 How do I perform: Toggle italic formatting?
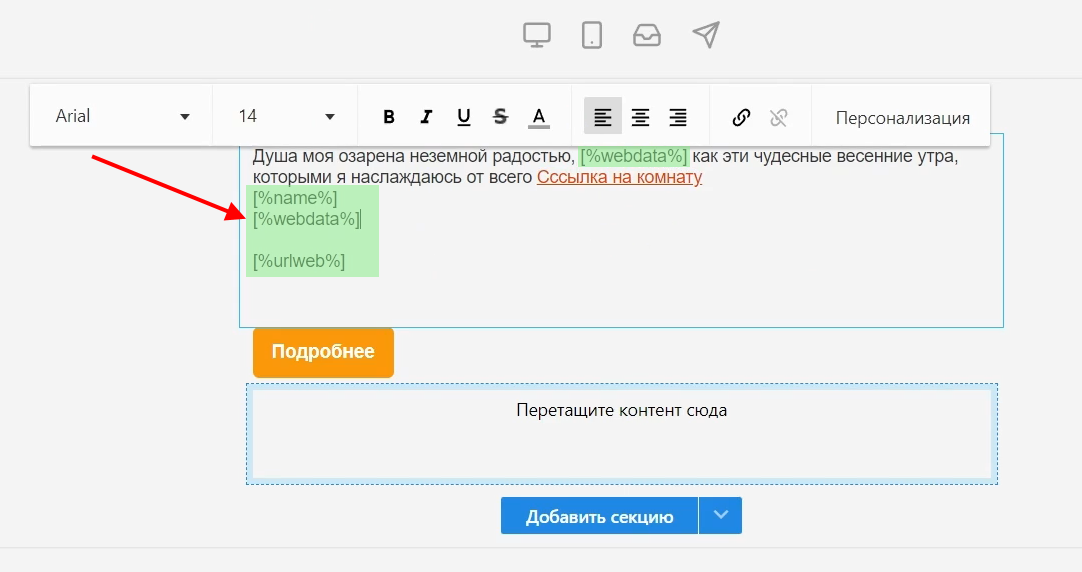[x=426, y=117]
